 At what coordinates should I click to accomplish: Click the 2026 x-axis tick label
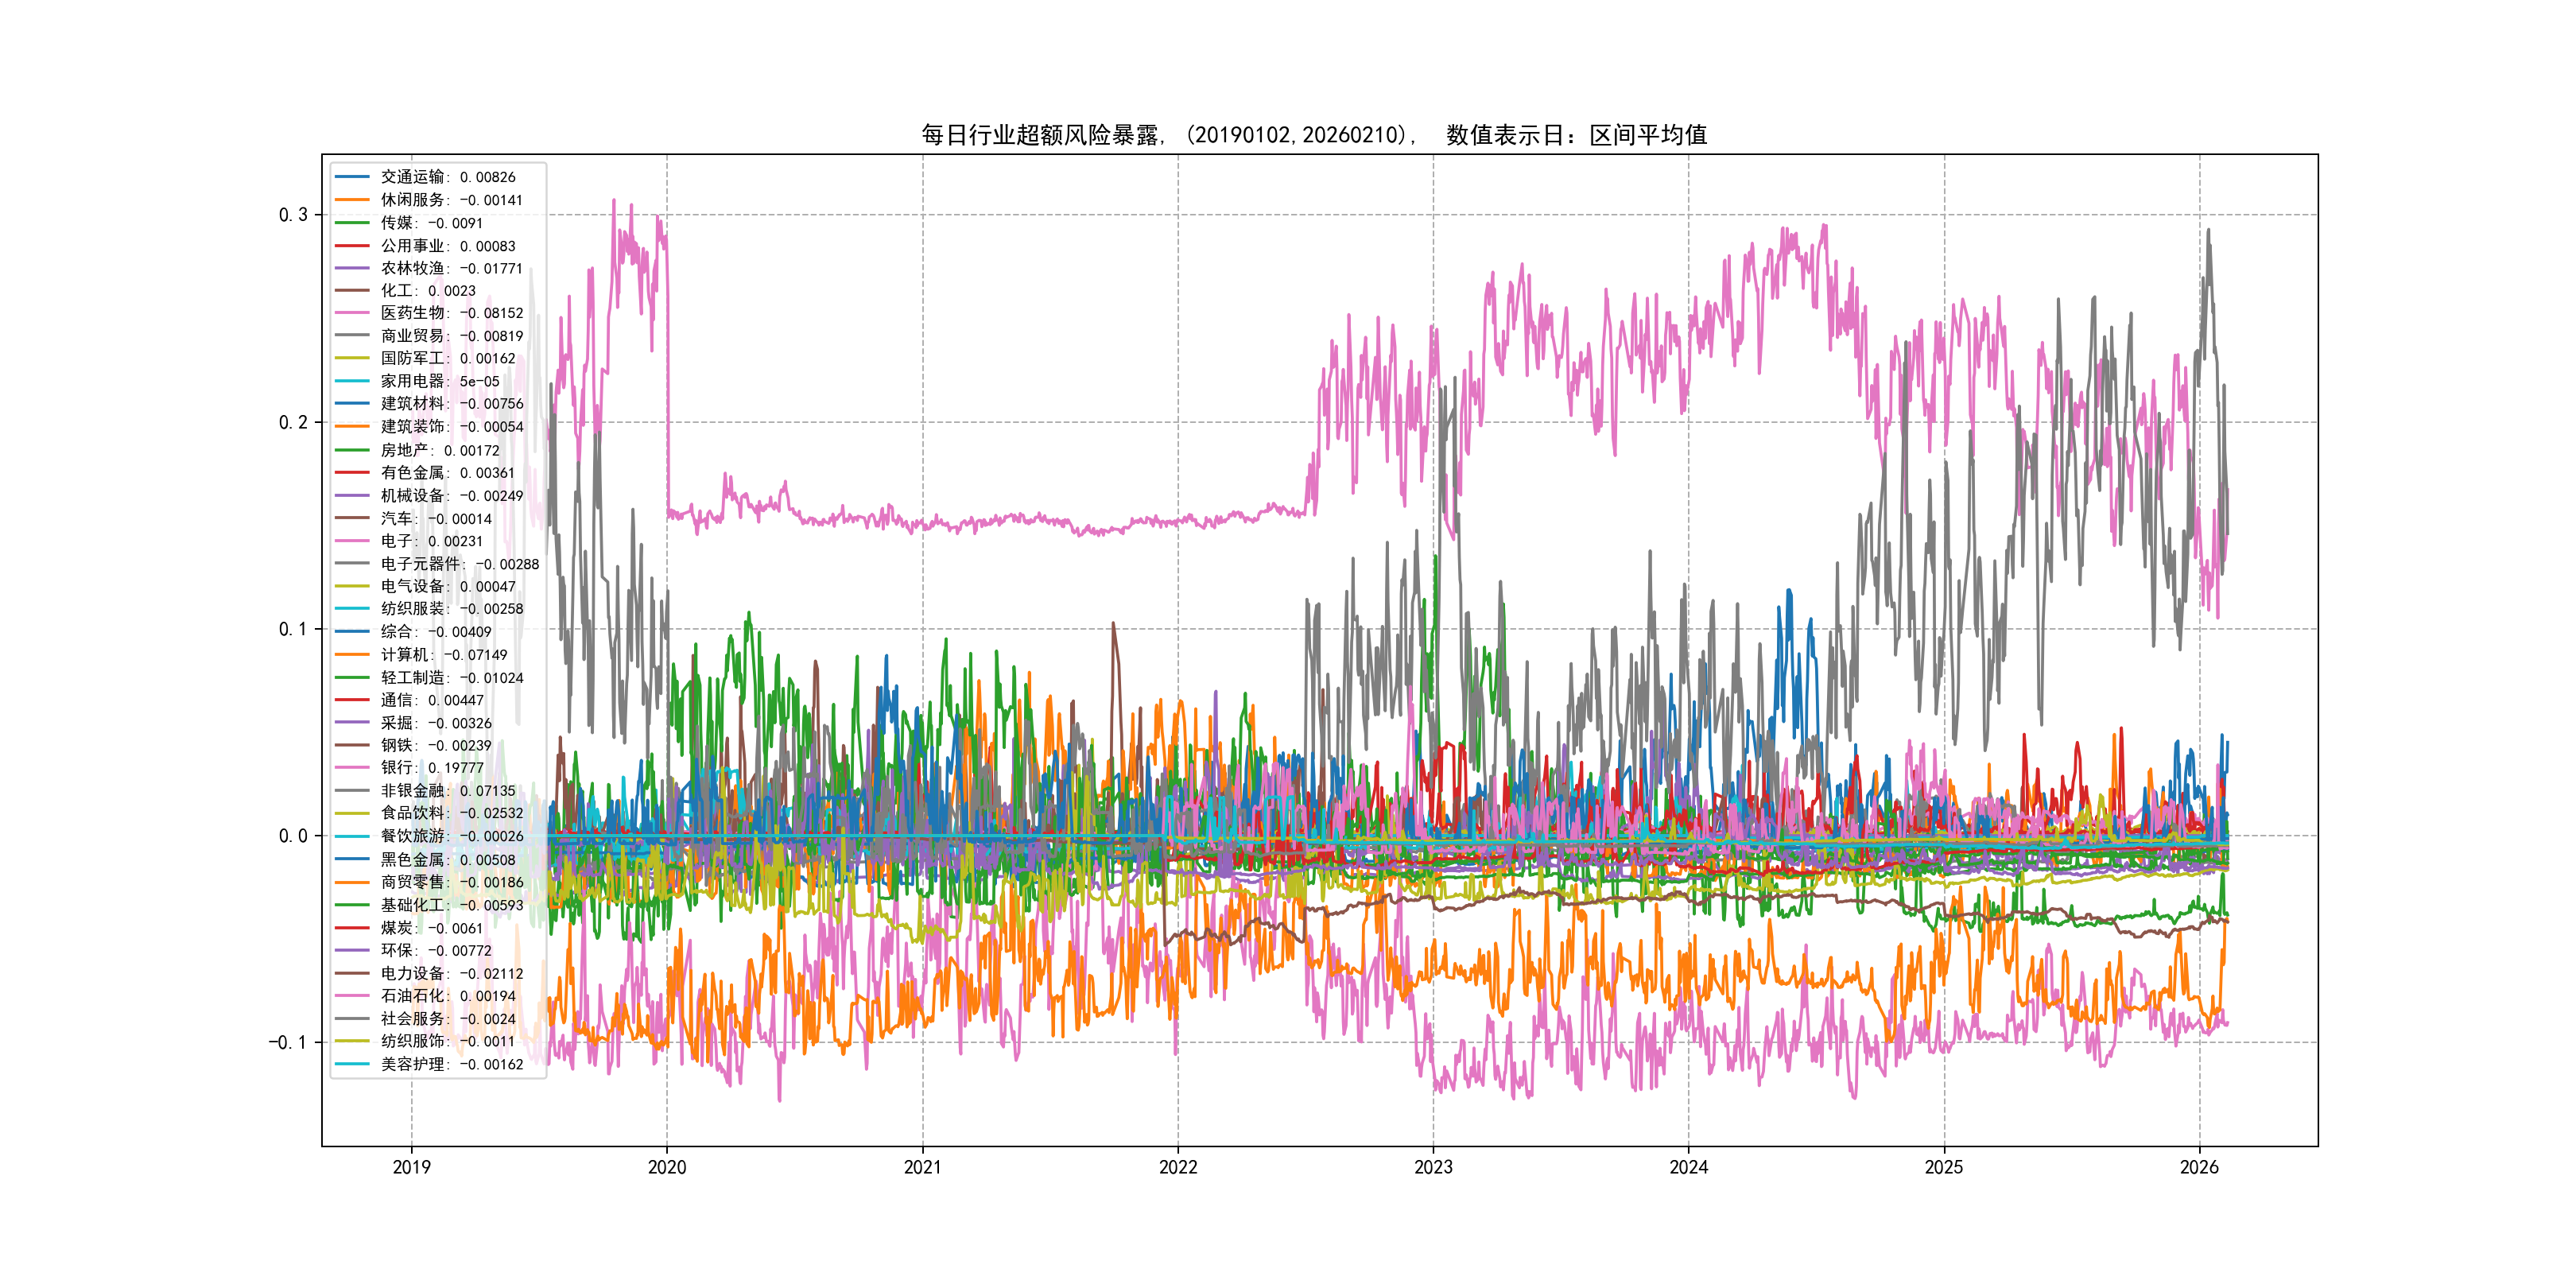[2199, 1167]
